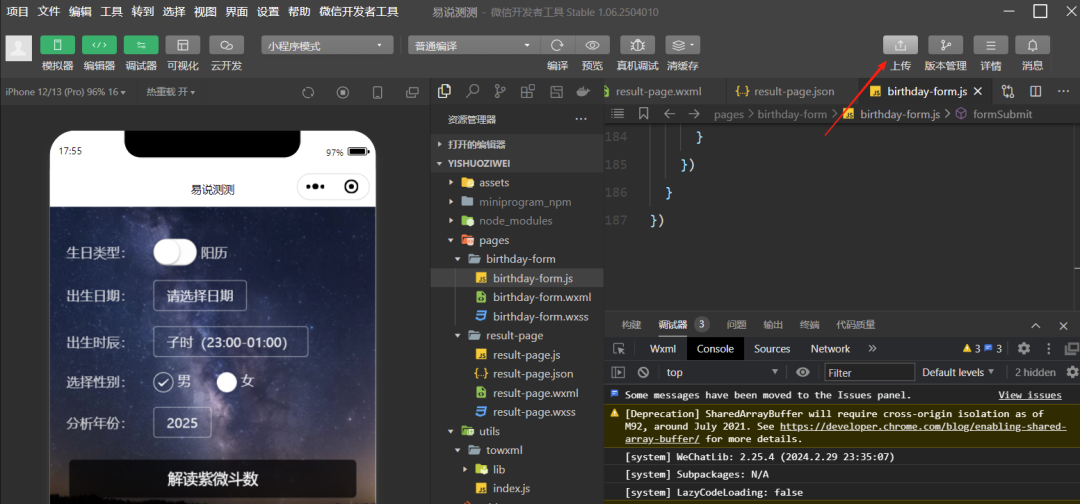Switch to the Network tab
Screen dimensions: 1080x504
[830, 349]
